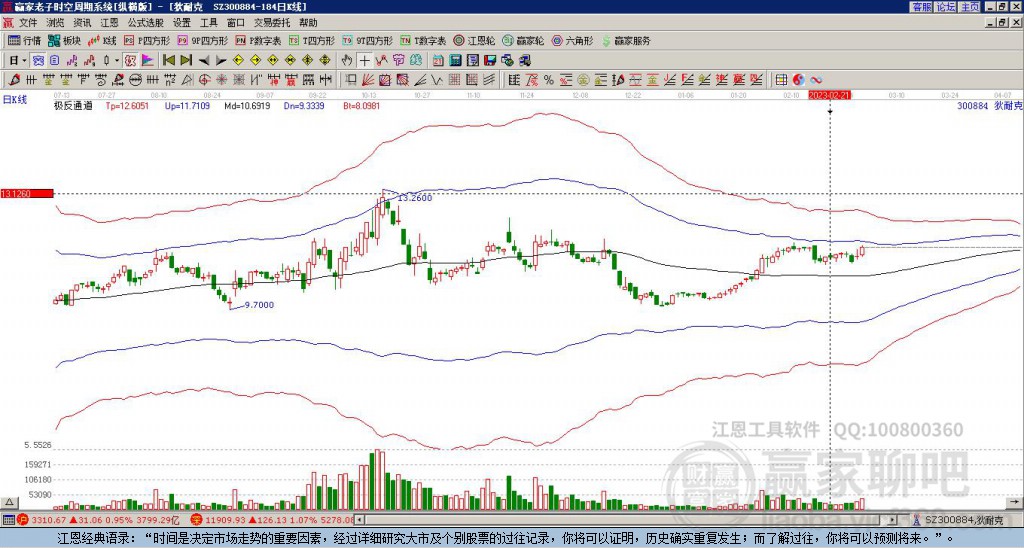The height and width of the screenshot is (548, 1024).
Task: Click the 日K线 chart label
Action: (15, 100)
